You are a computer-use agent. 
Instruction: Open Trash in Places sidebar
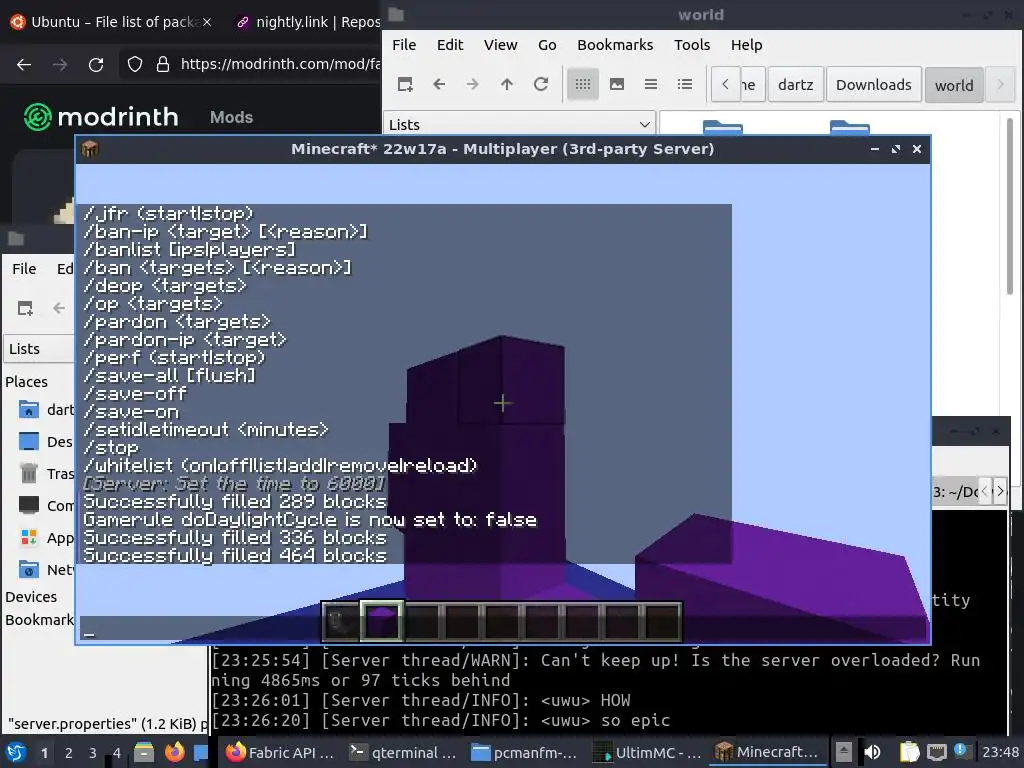click(46, 473)
